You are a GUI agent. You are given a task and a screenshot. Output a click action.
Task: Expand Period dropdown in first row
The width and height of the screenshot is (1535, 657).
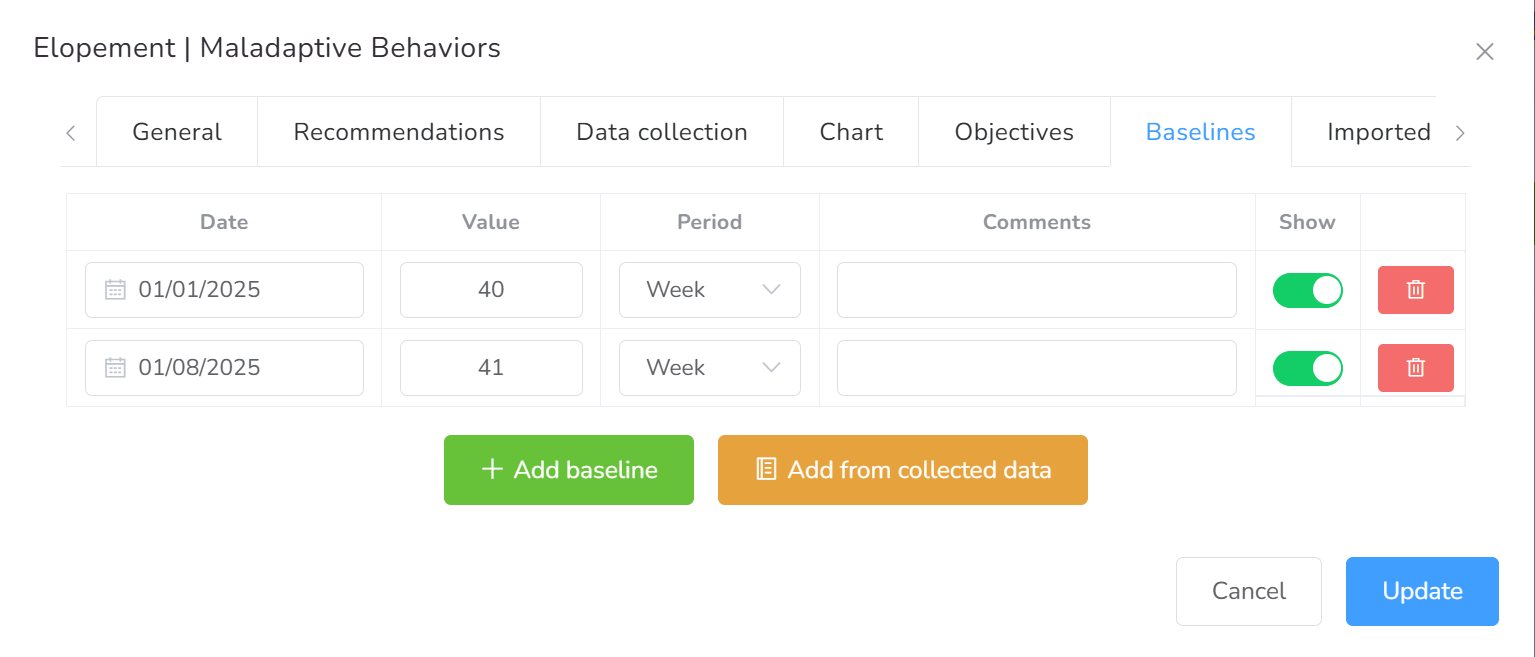tap(710, 290)
